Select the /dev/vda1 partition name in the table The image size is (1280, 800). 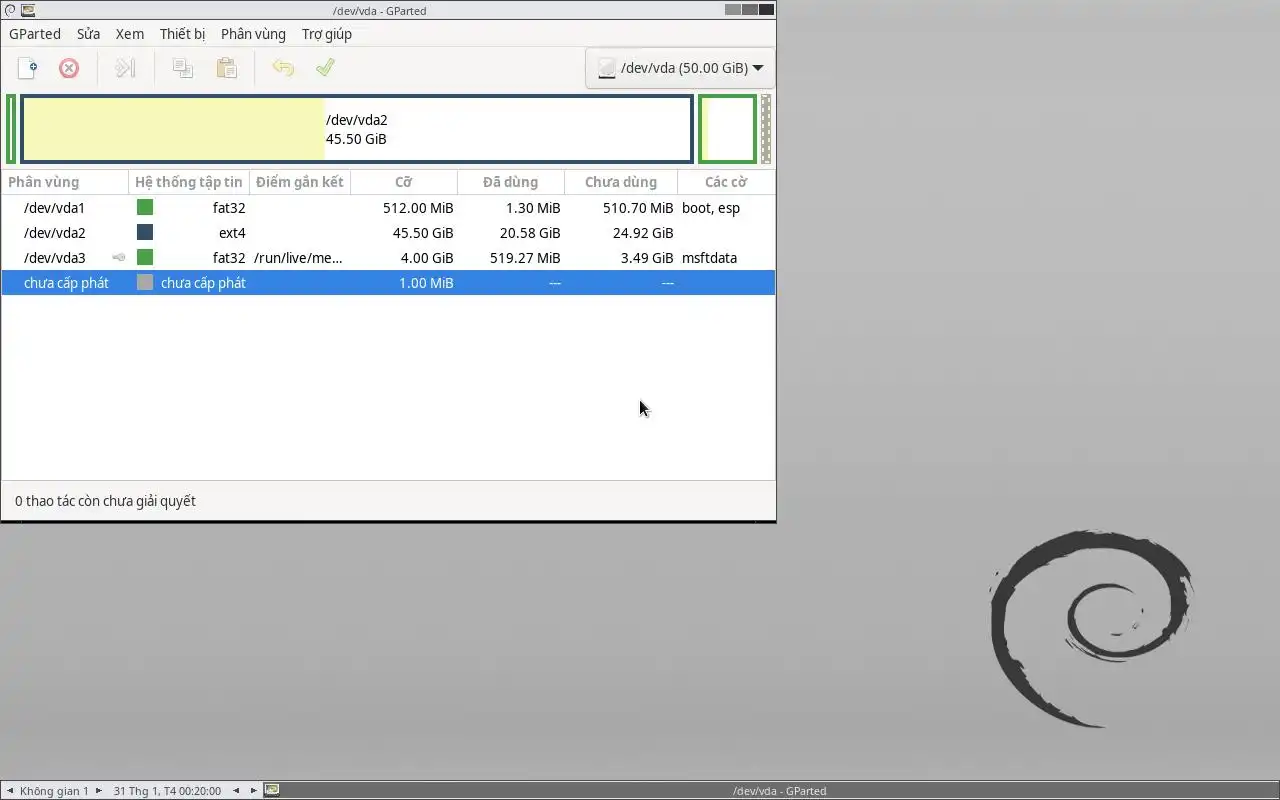click(55, 208)
